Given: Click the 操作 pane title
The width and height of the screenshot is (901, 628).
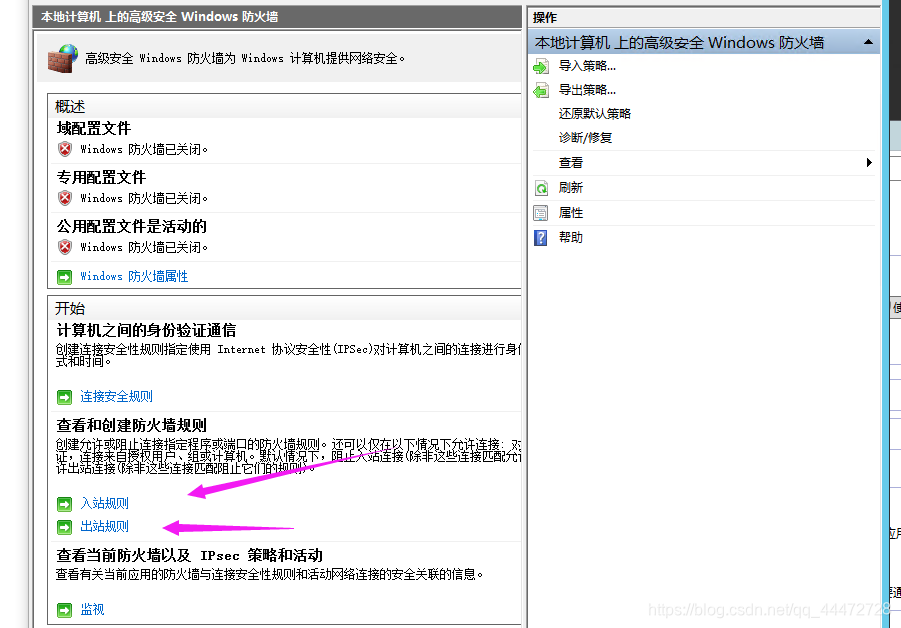Looking at the screenshot, I should click(545, 18).
